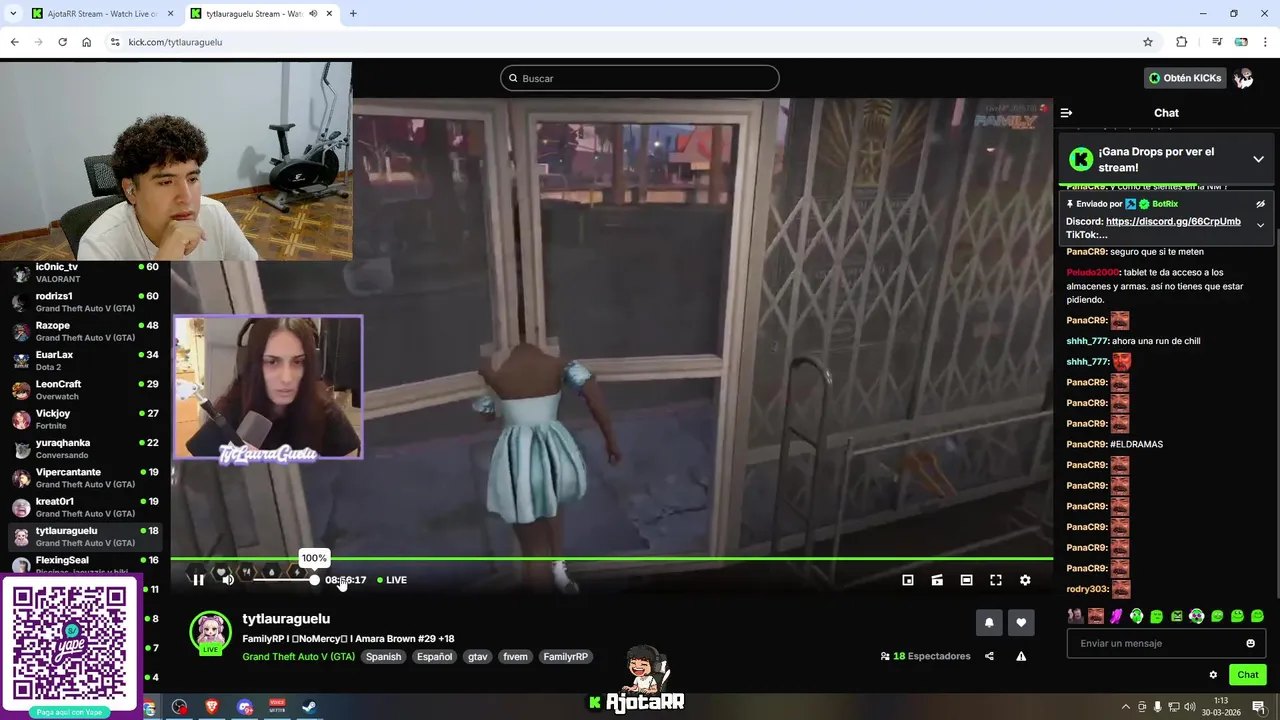Toggle theater mode icon
Viewport: 1280px width, 720px height.
click(x=966, y=580)
